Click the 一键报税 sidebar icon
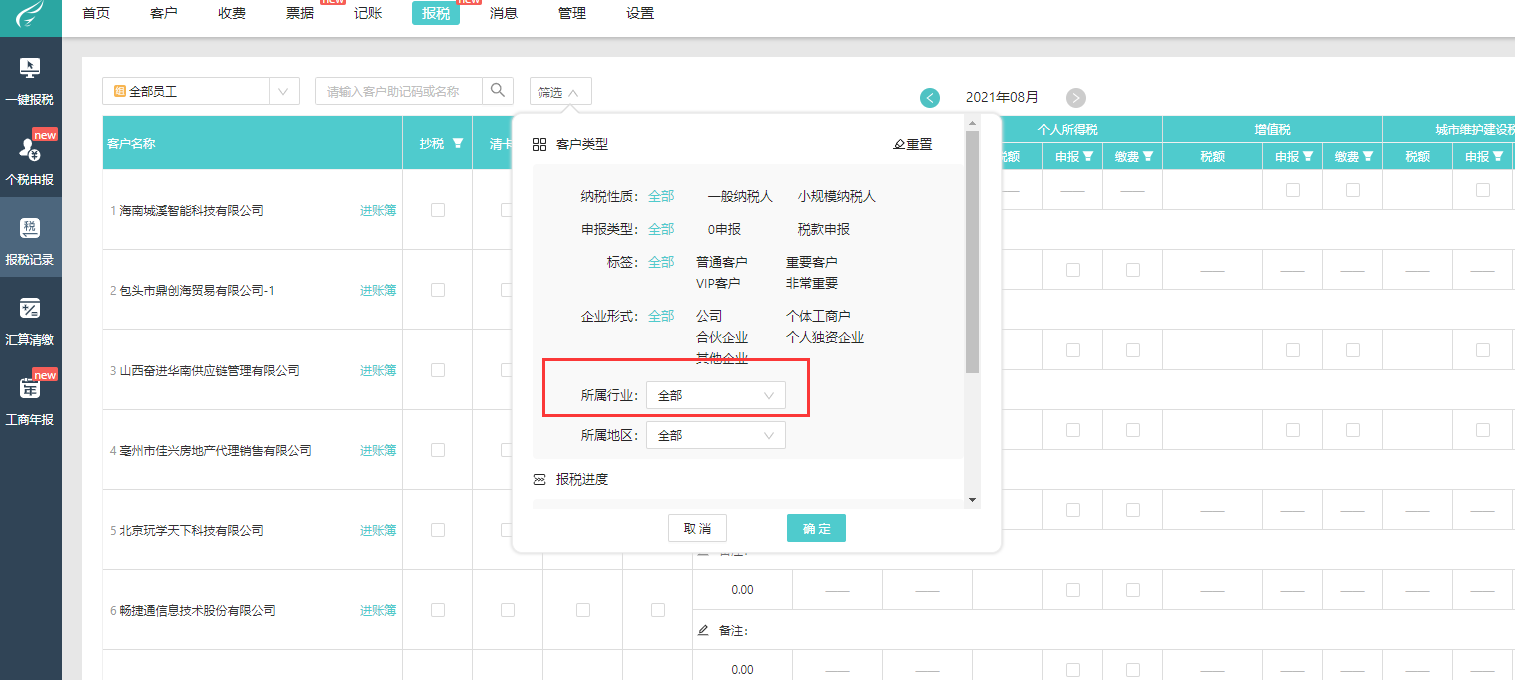The height and width of the screenshot is (680, 1515). (30, 70)
